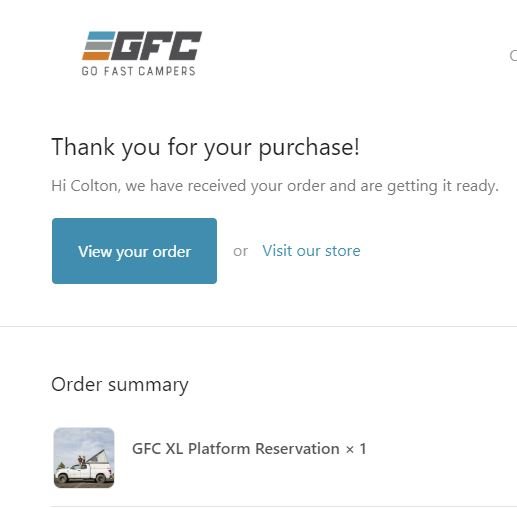
Task: Click the striped blue-gray-orange logo emblem
Action: point(99,46)
